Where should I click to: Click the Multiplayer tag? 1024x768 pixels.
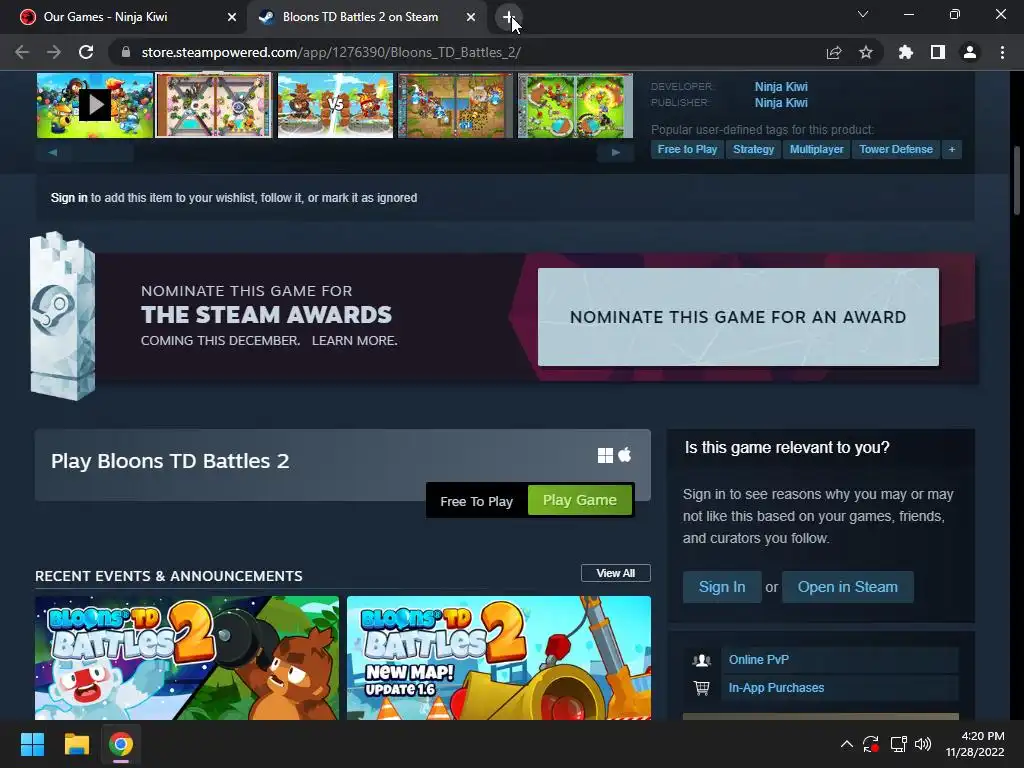816,150
